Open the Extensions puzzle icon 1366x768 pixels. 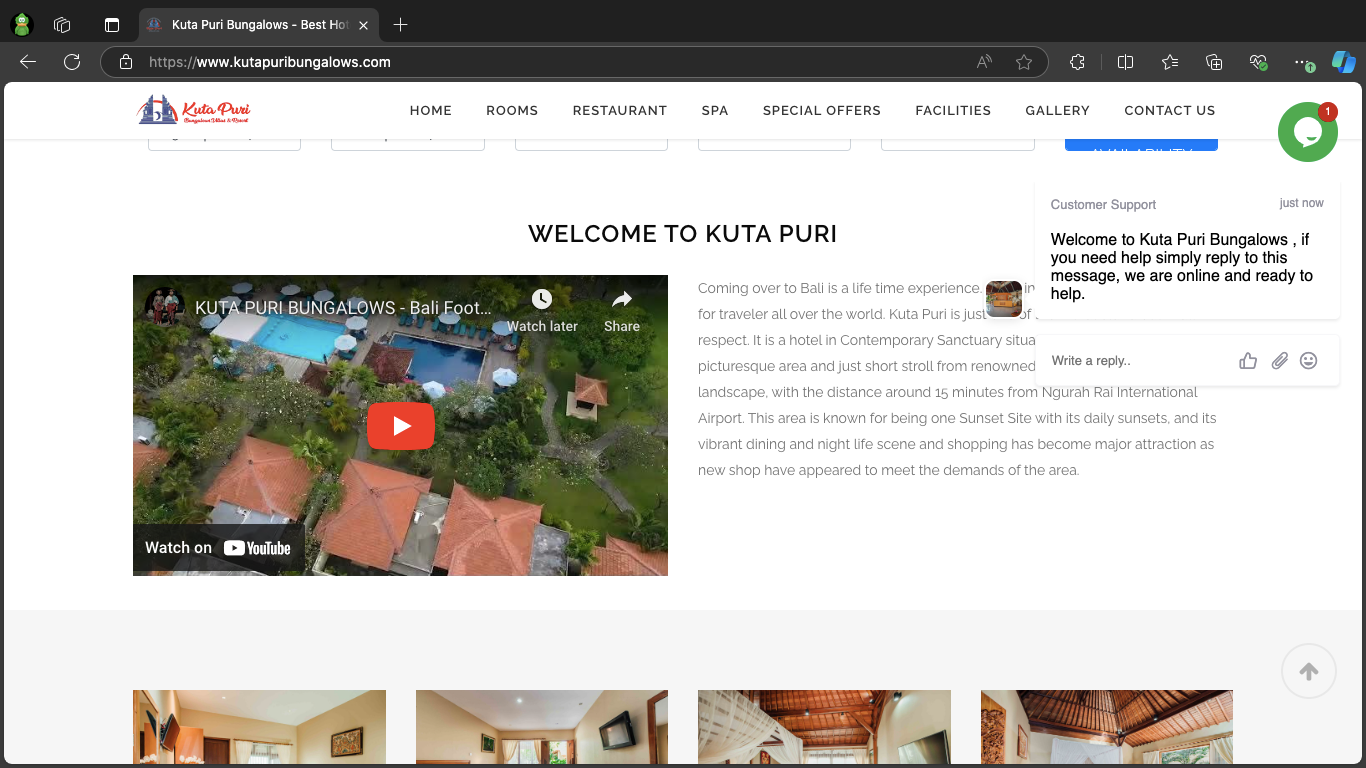pos(1077,62)
